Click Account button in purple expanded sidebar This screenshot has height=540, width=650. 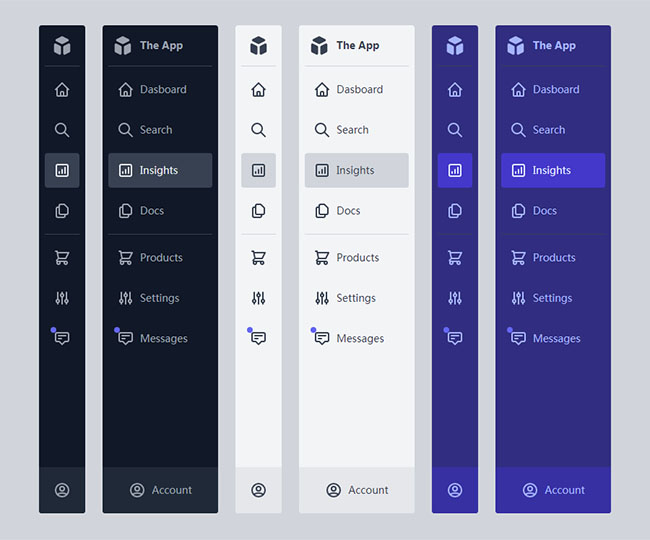click(x=553, y=490)
